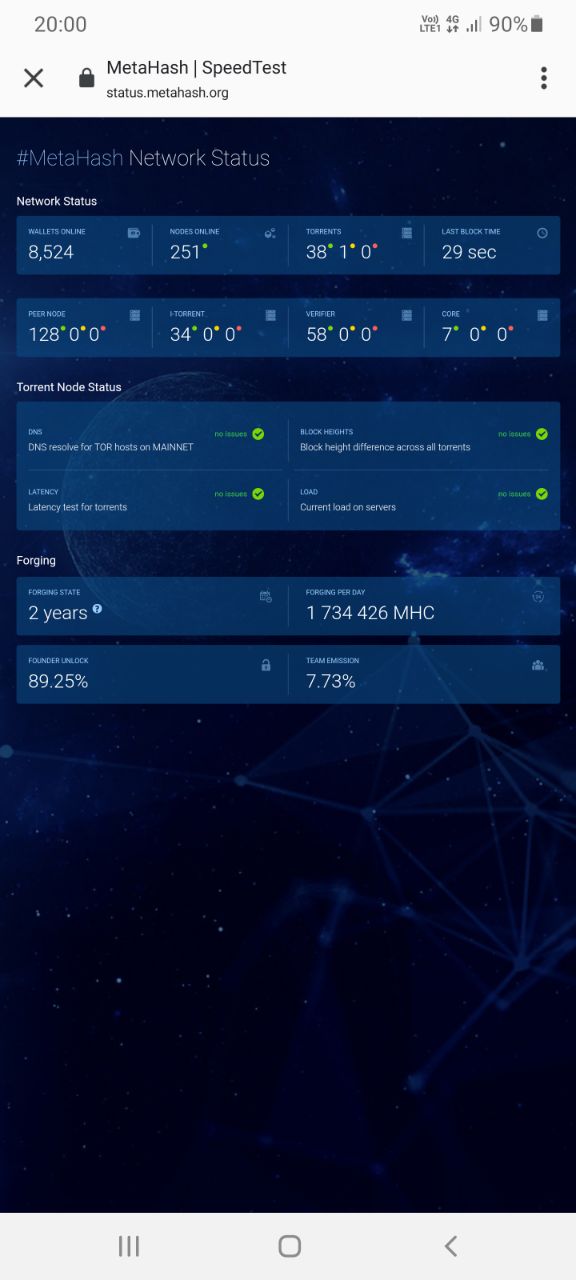
Task: Tap the 38 torrents count
Action: click(x=316, y=252)
